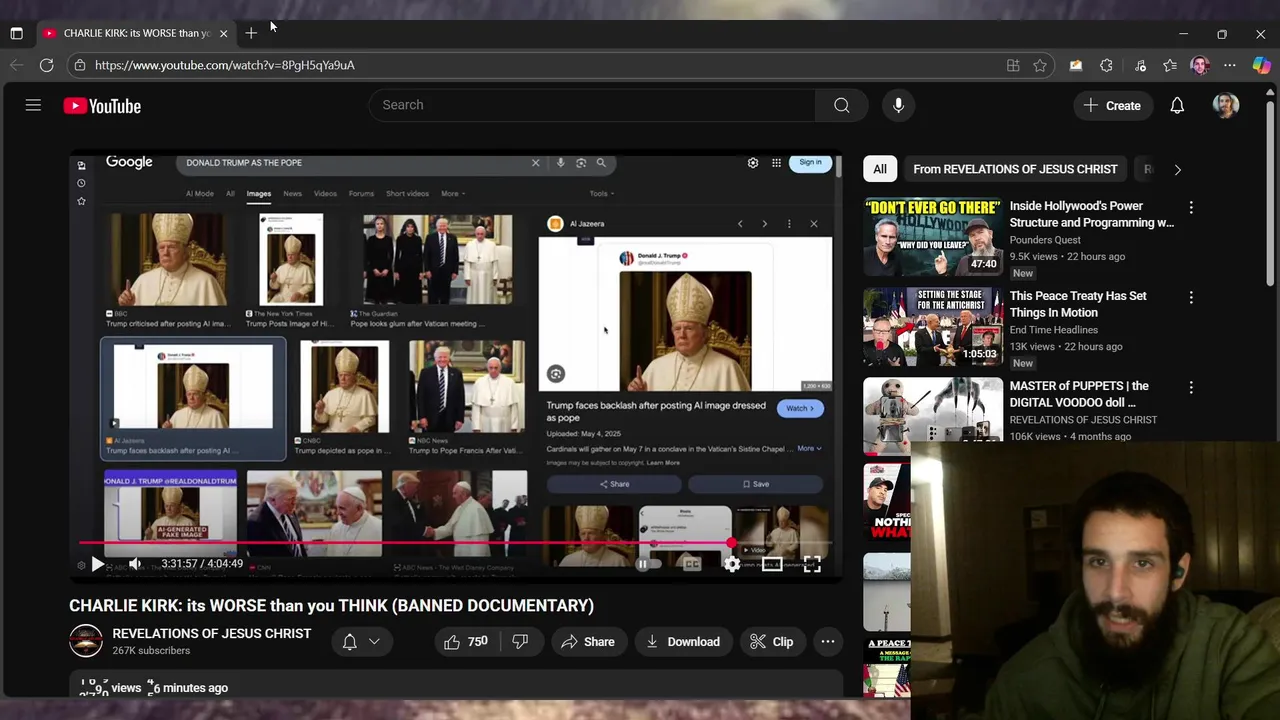Expand subscription notification chevron dropdown

(374, 642)
